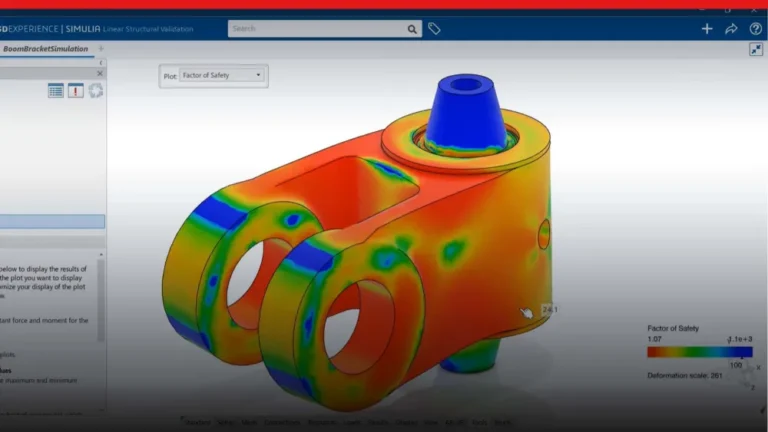Click the 100 legend limit value box
This screenshot has width=768, height=432.
coord(736,365)
